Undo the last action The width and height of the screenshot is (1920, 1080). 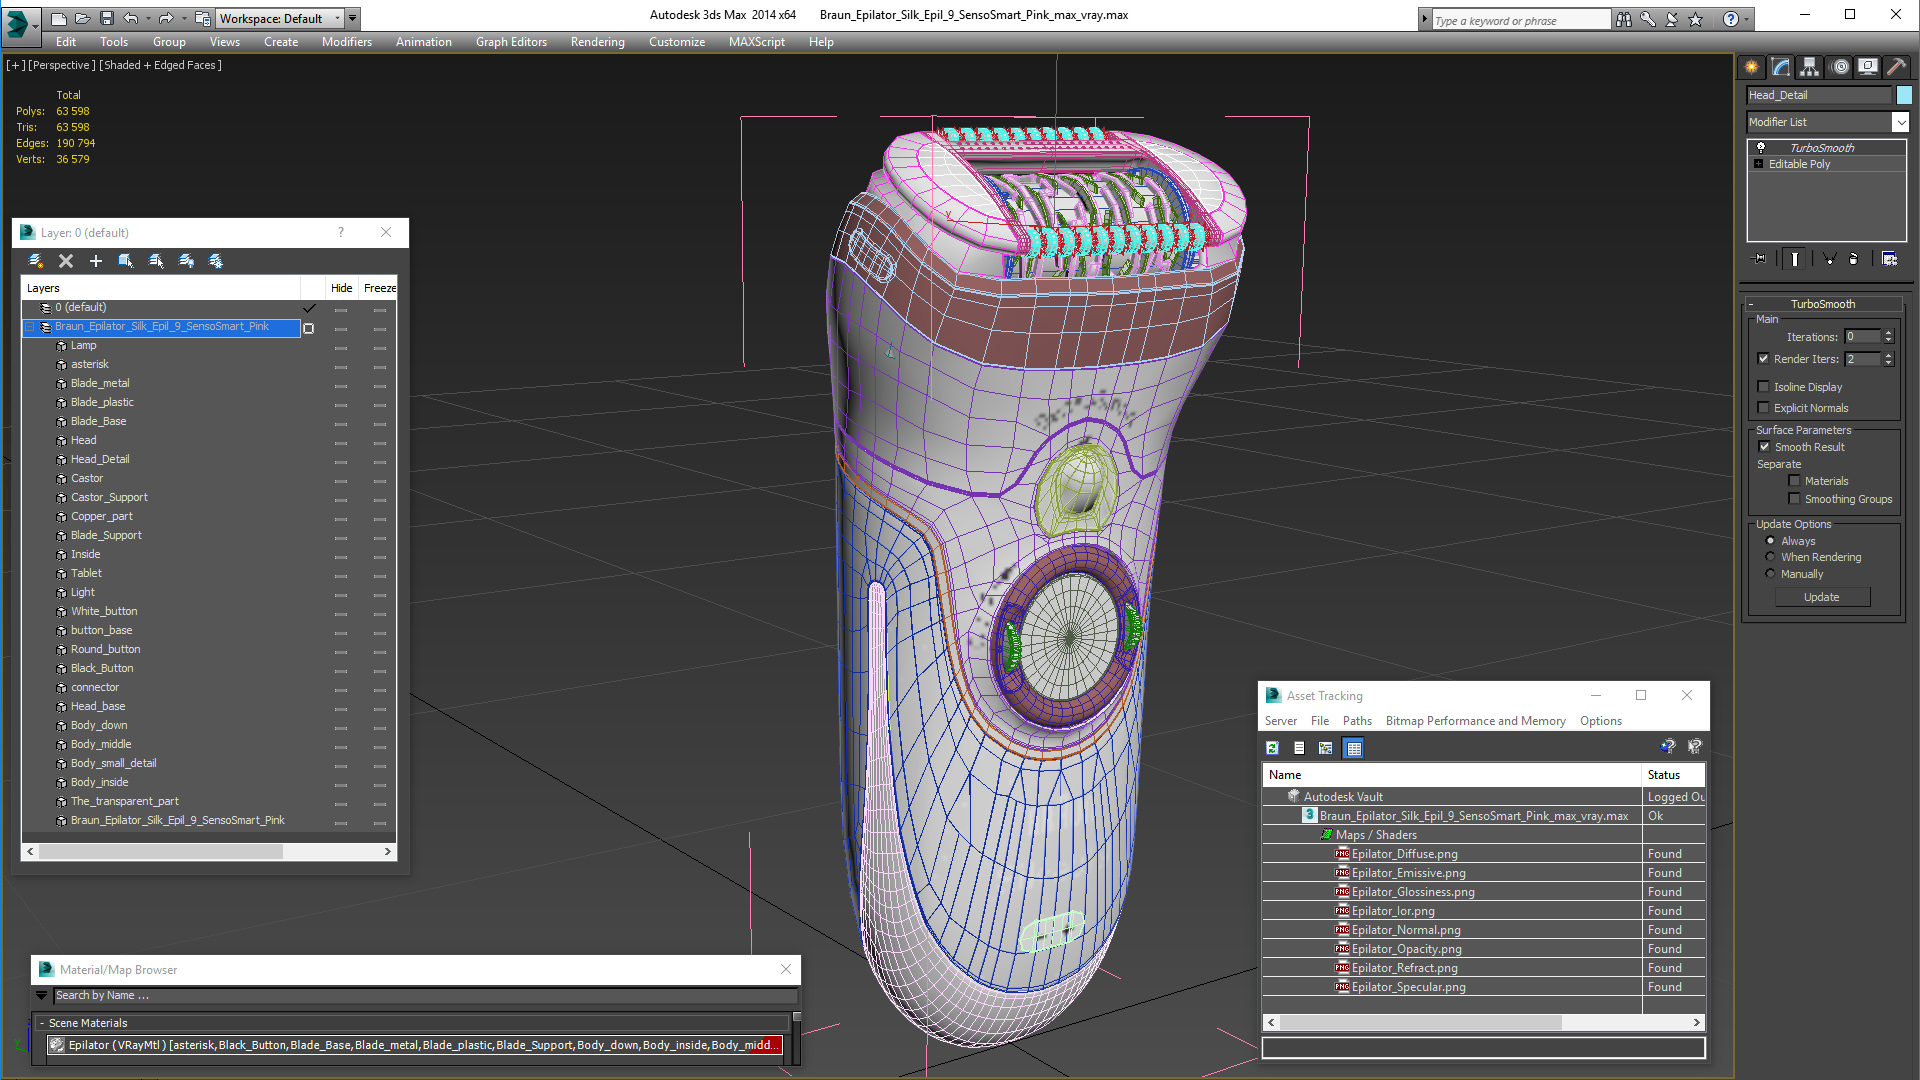point(130,18)
